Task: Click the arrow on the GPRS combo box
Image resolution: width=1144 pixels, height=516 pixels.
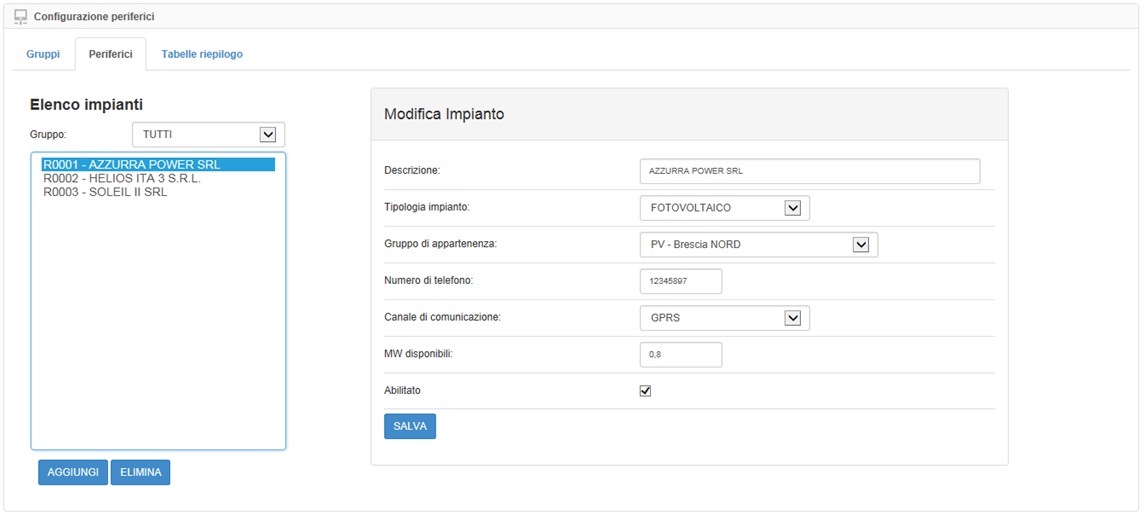Action: point(793,318)
